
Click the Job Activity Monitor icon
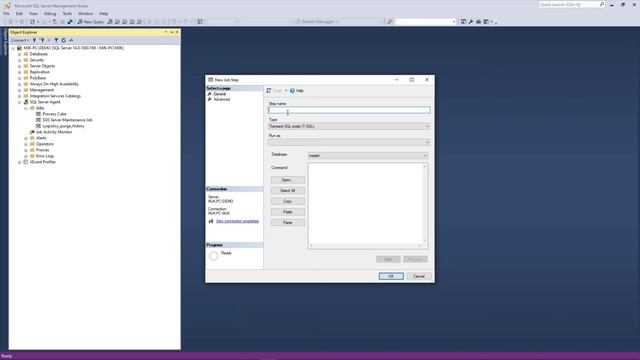pyautogui.click(x=32, y=132)
